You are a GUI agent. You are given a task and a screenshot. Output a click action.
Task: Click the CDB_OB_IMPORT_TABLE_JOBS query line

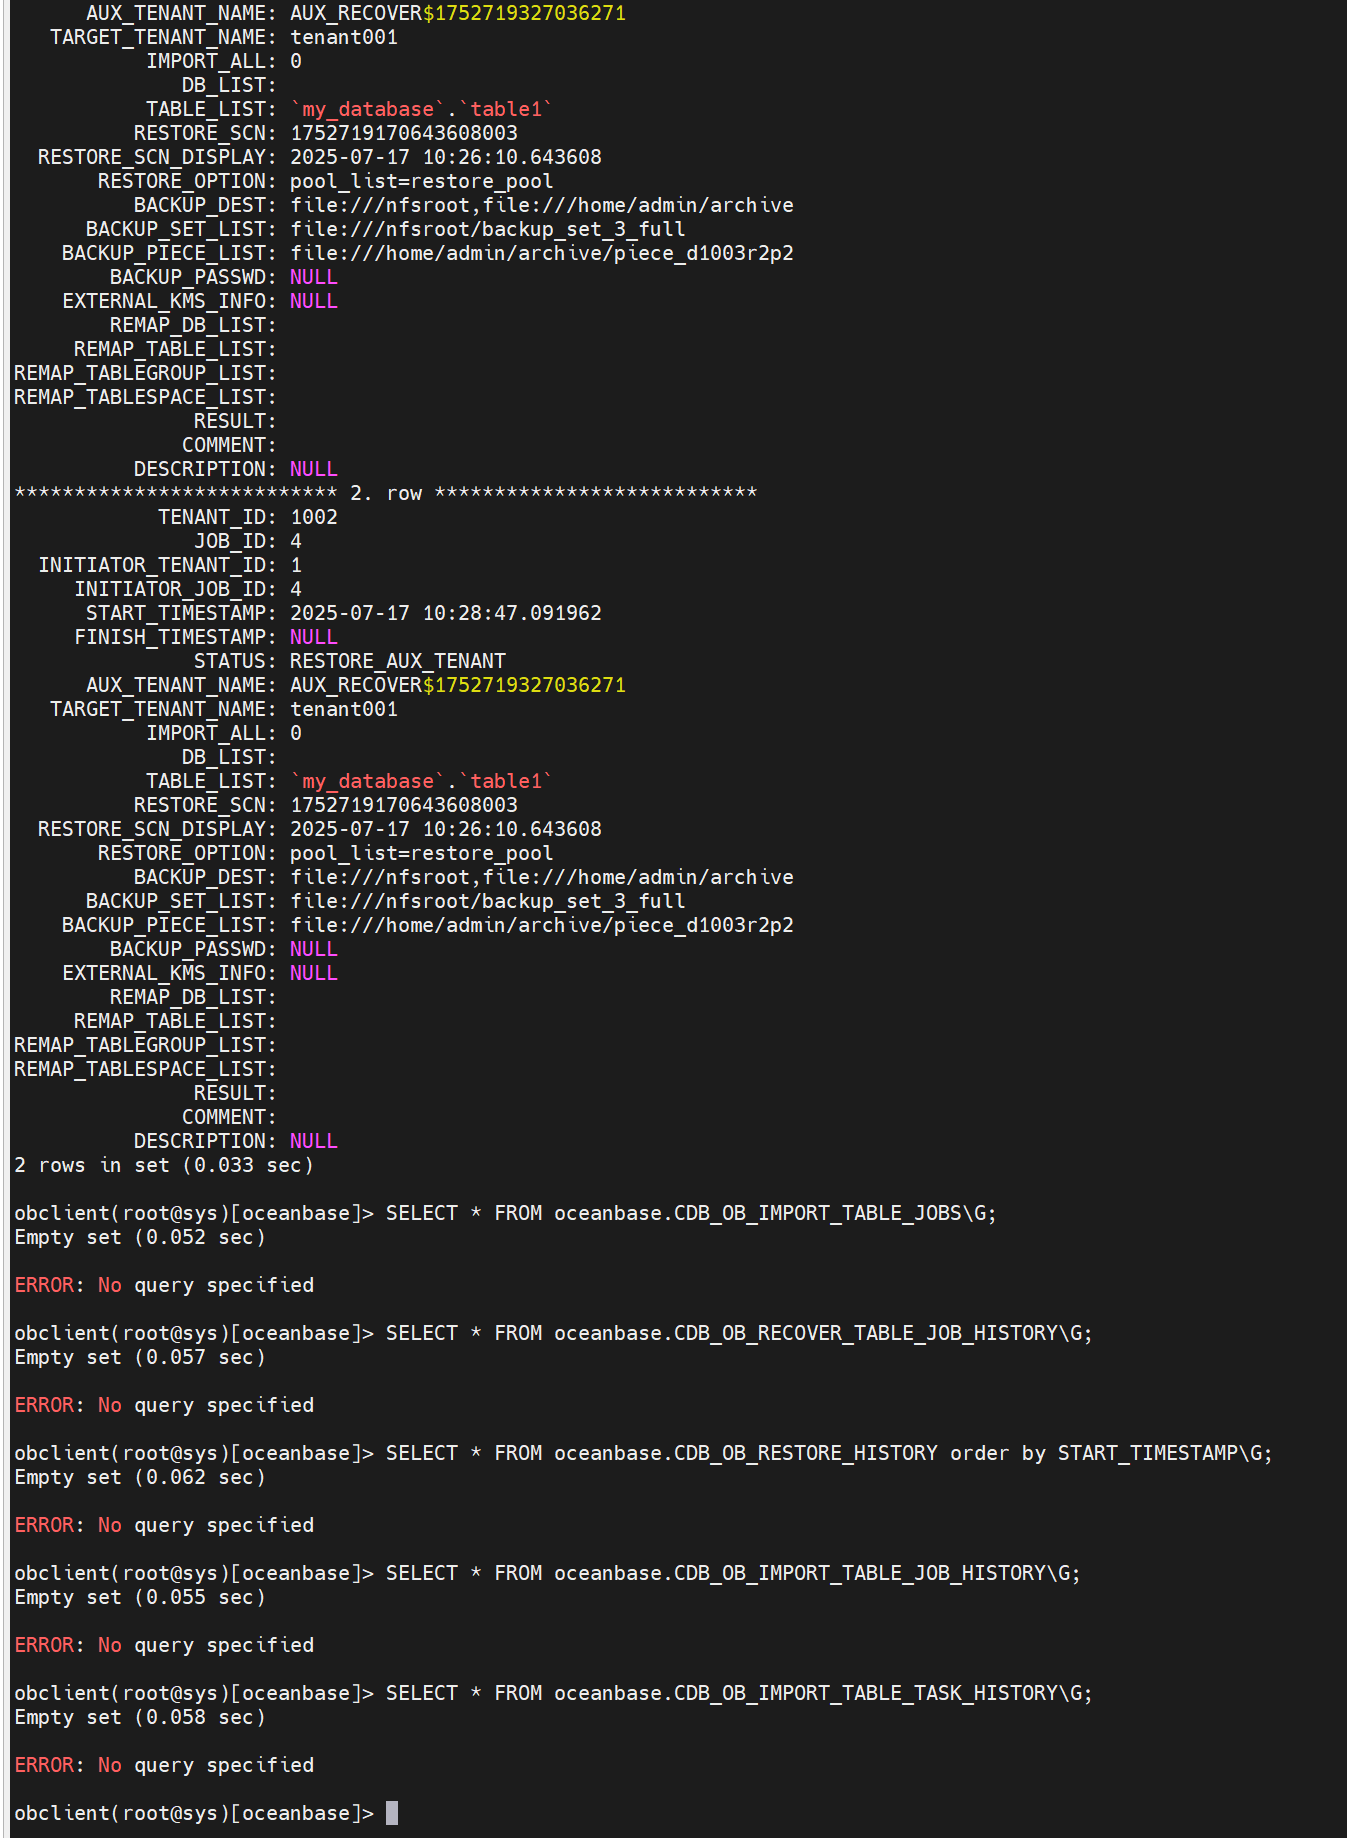[505, 1213]
